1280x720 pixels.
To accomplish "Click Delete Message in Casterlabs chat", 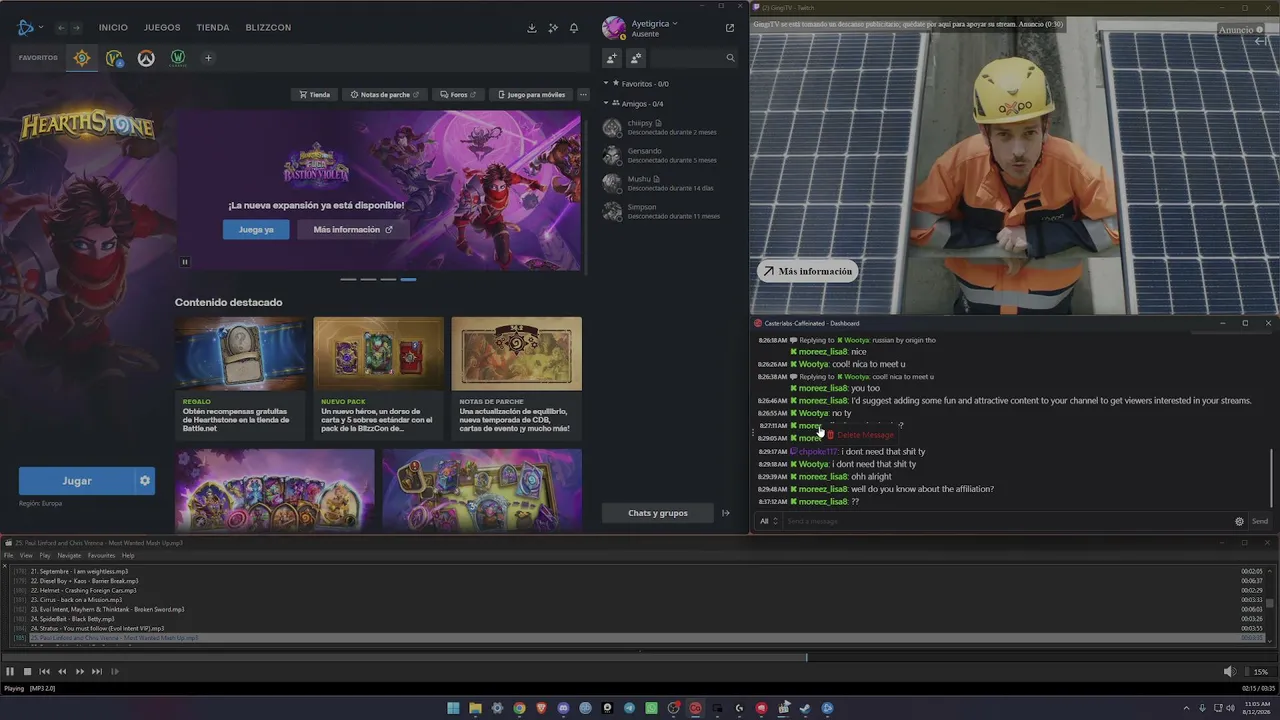I will click(x=859, y=435).
